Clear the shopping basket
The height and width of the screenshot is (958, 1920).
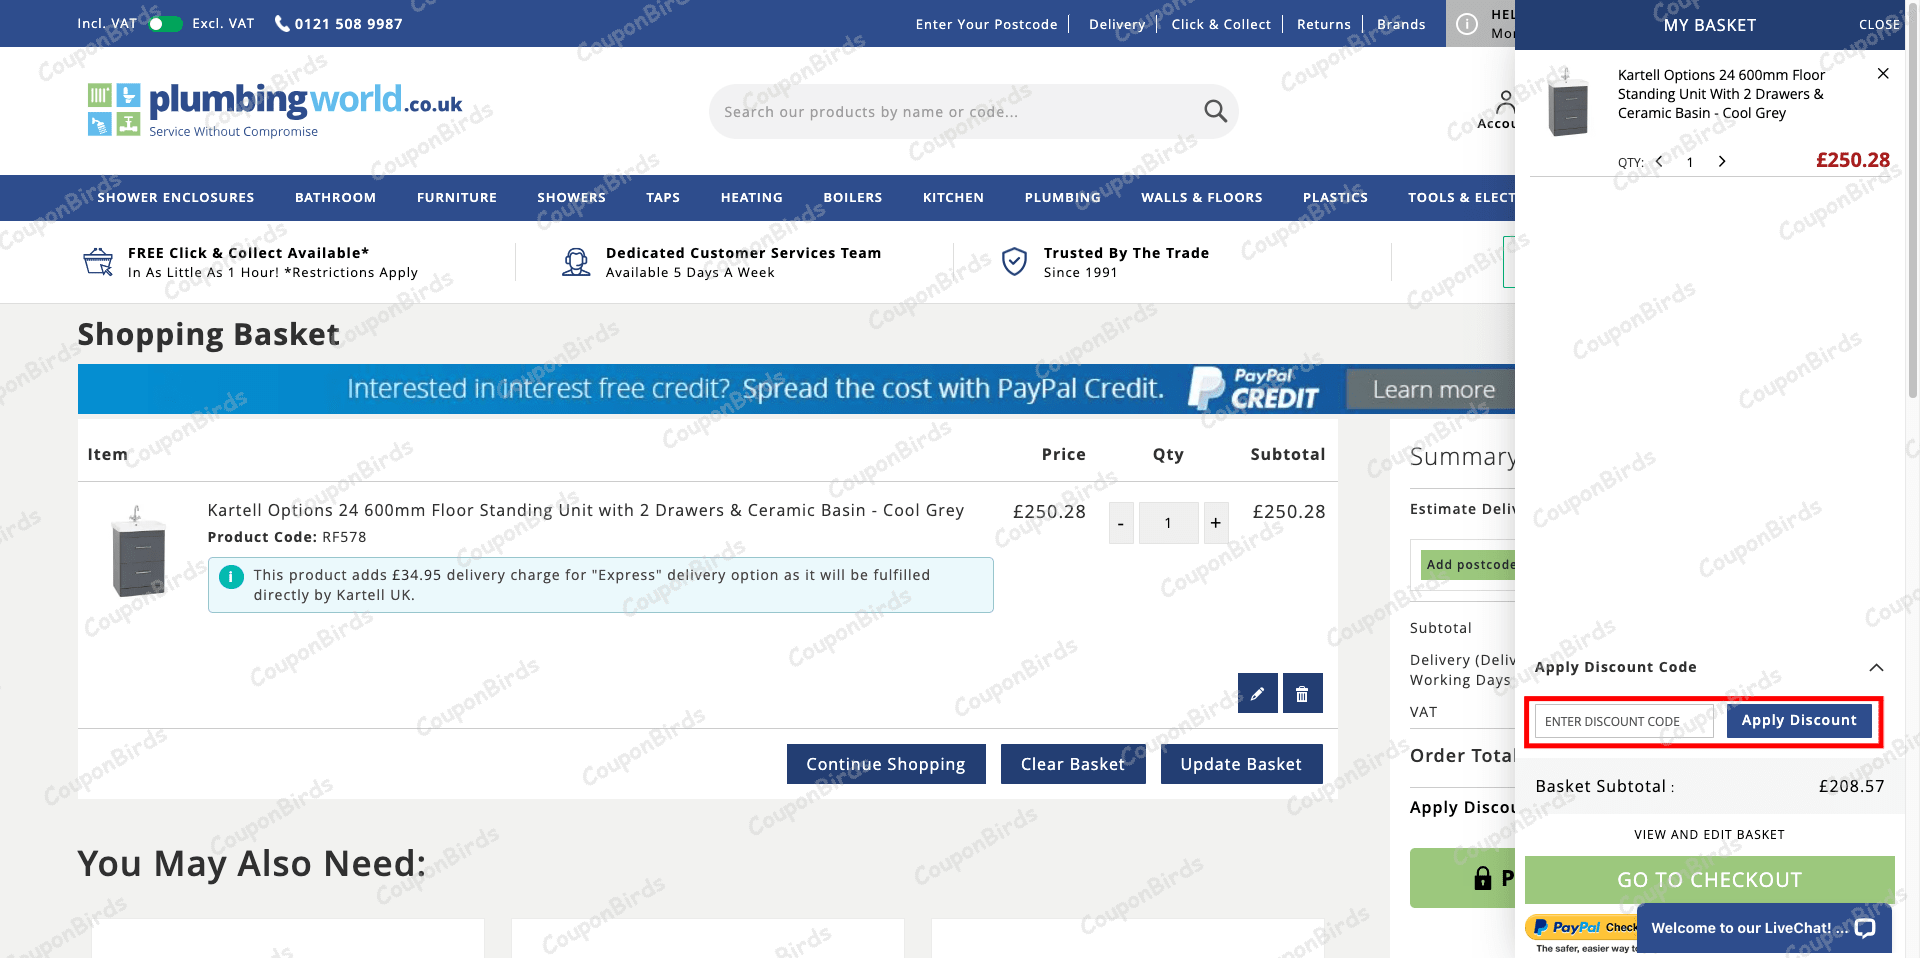1072,763
